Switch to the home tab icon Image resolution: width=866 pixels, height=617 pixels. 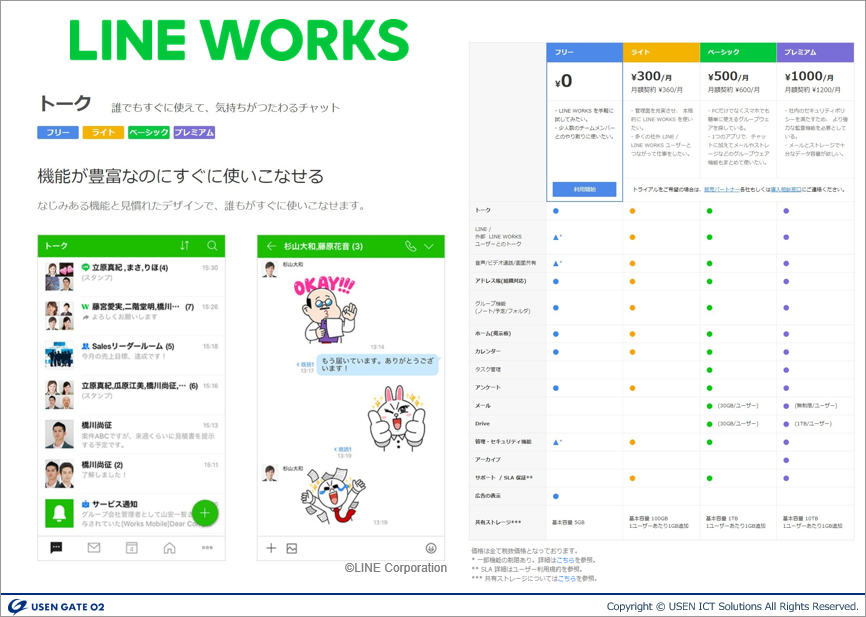click(170, 547)
